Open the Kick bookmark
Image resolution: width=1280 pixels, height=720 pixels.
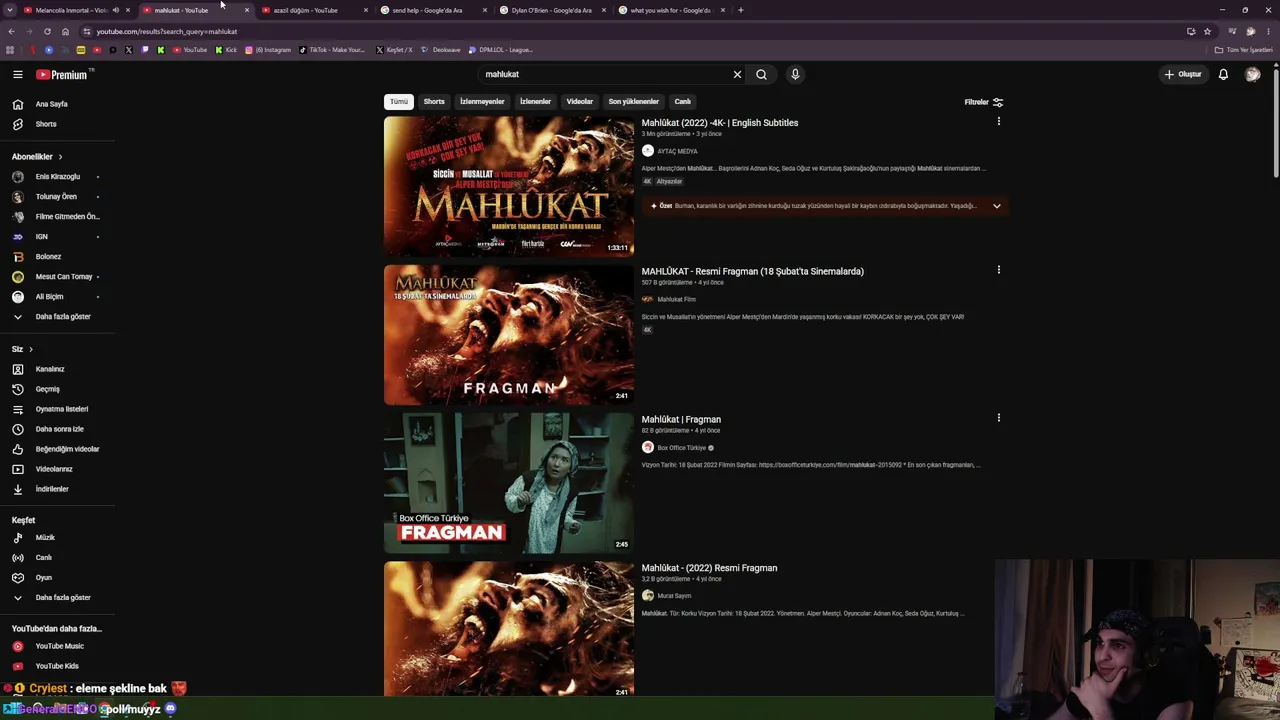coord(226,50)
